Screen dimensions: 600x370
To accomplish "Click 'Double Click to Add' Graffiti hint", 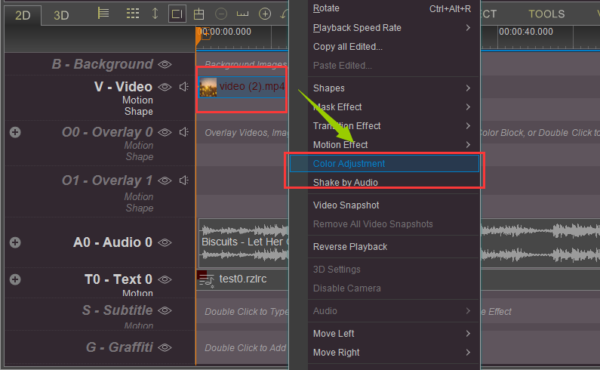I will tap(245, 348).
